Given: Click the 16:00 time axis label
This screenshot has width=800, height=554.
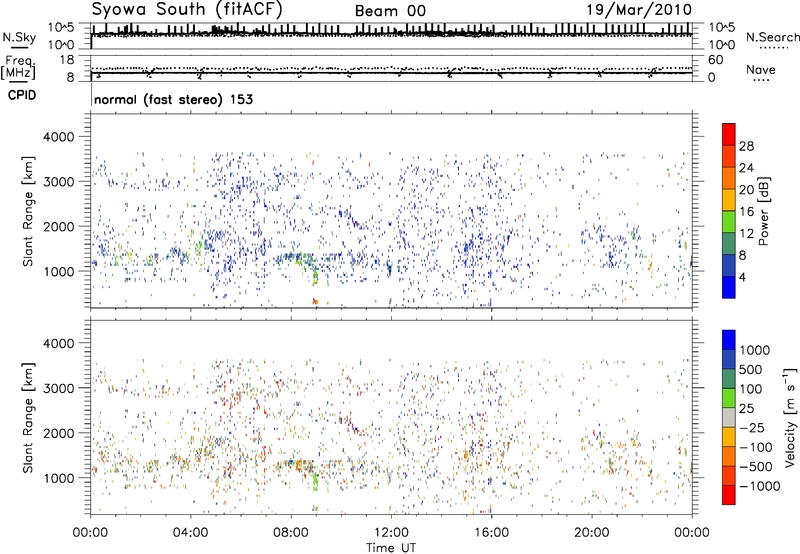Looking at the screenshot, I should (491, 533).
